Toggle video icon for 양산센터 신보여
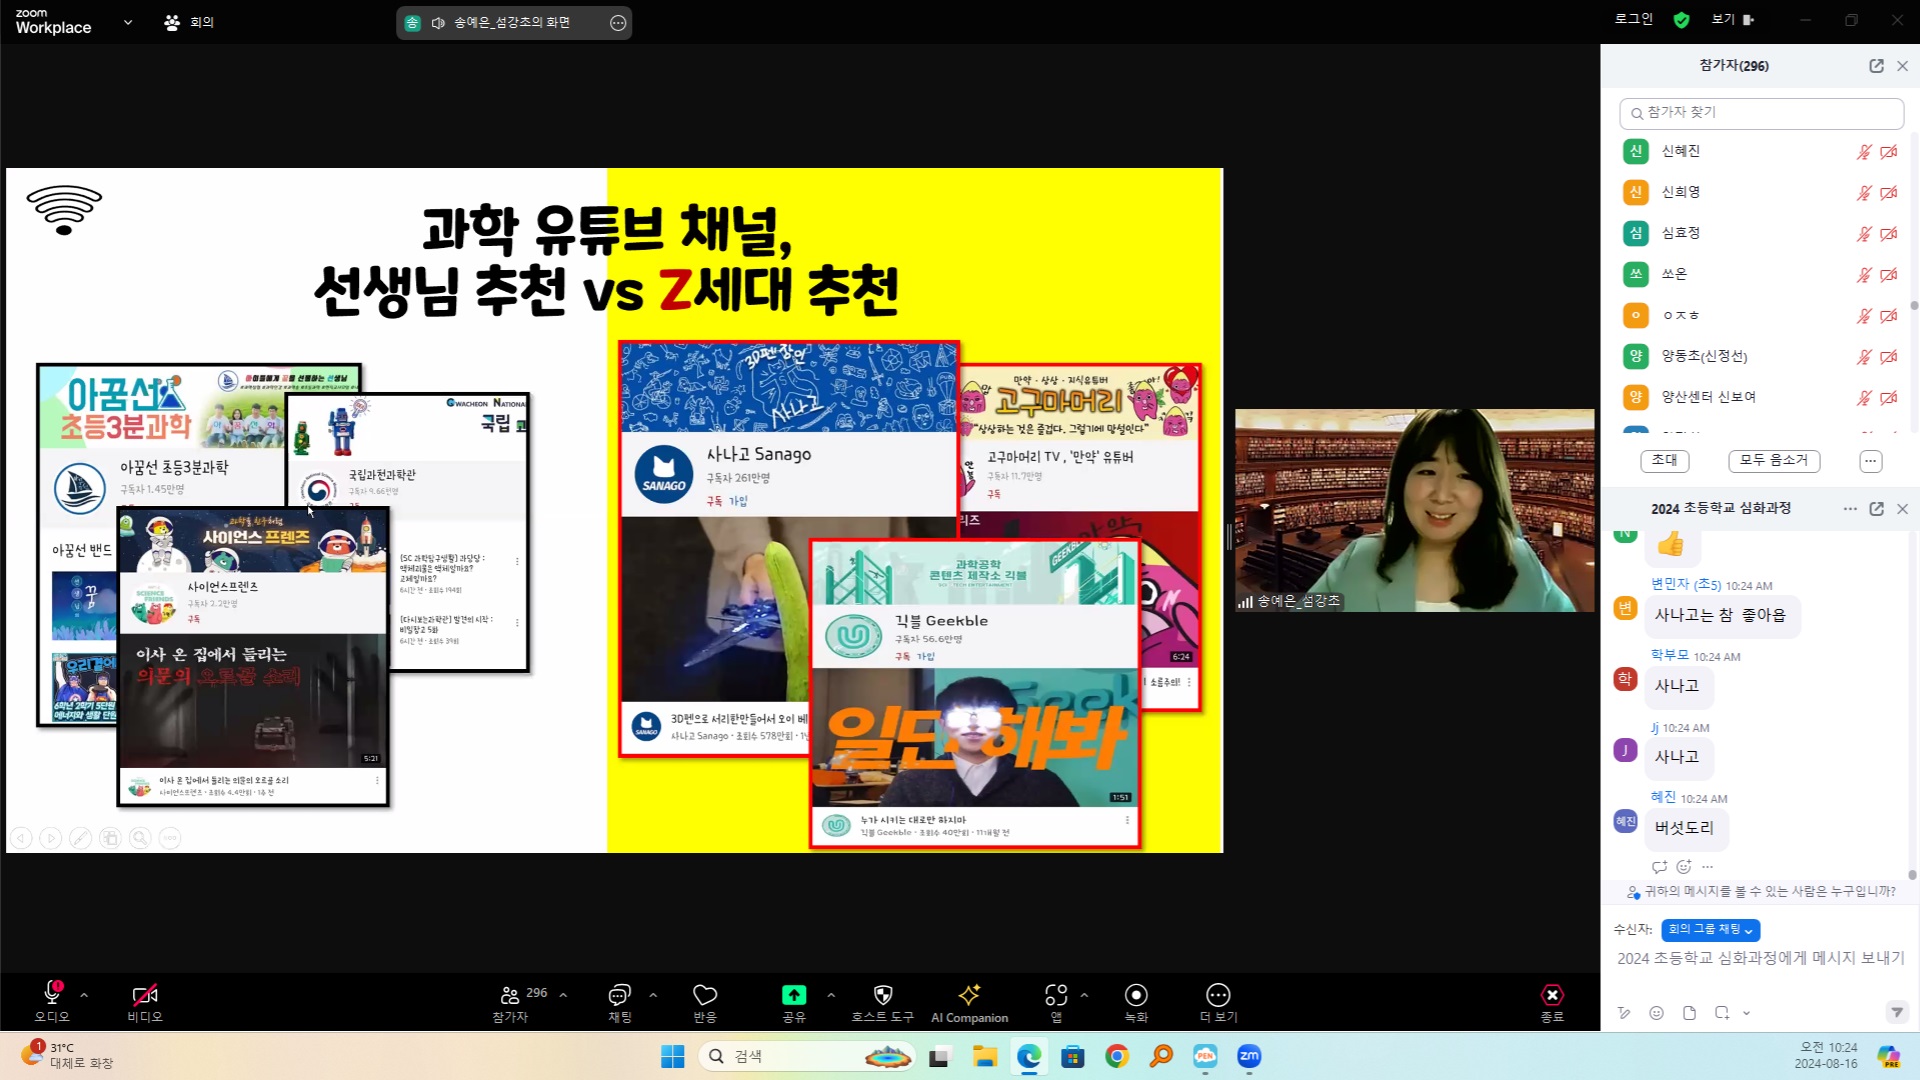This screenshot has height=1080, width=1920. (x=1888, y=398)
